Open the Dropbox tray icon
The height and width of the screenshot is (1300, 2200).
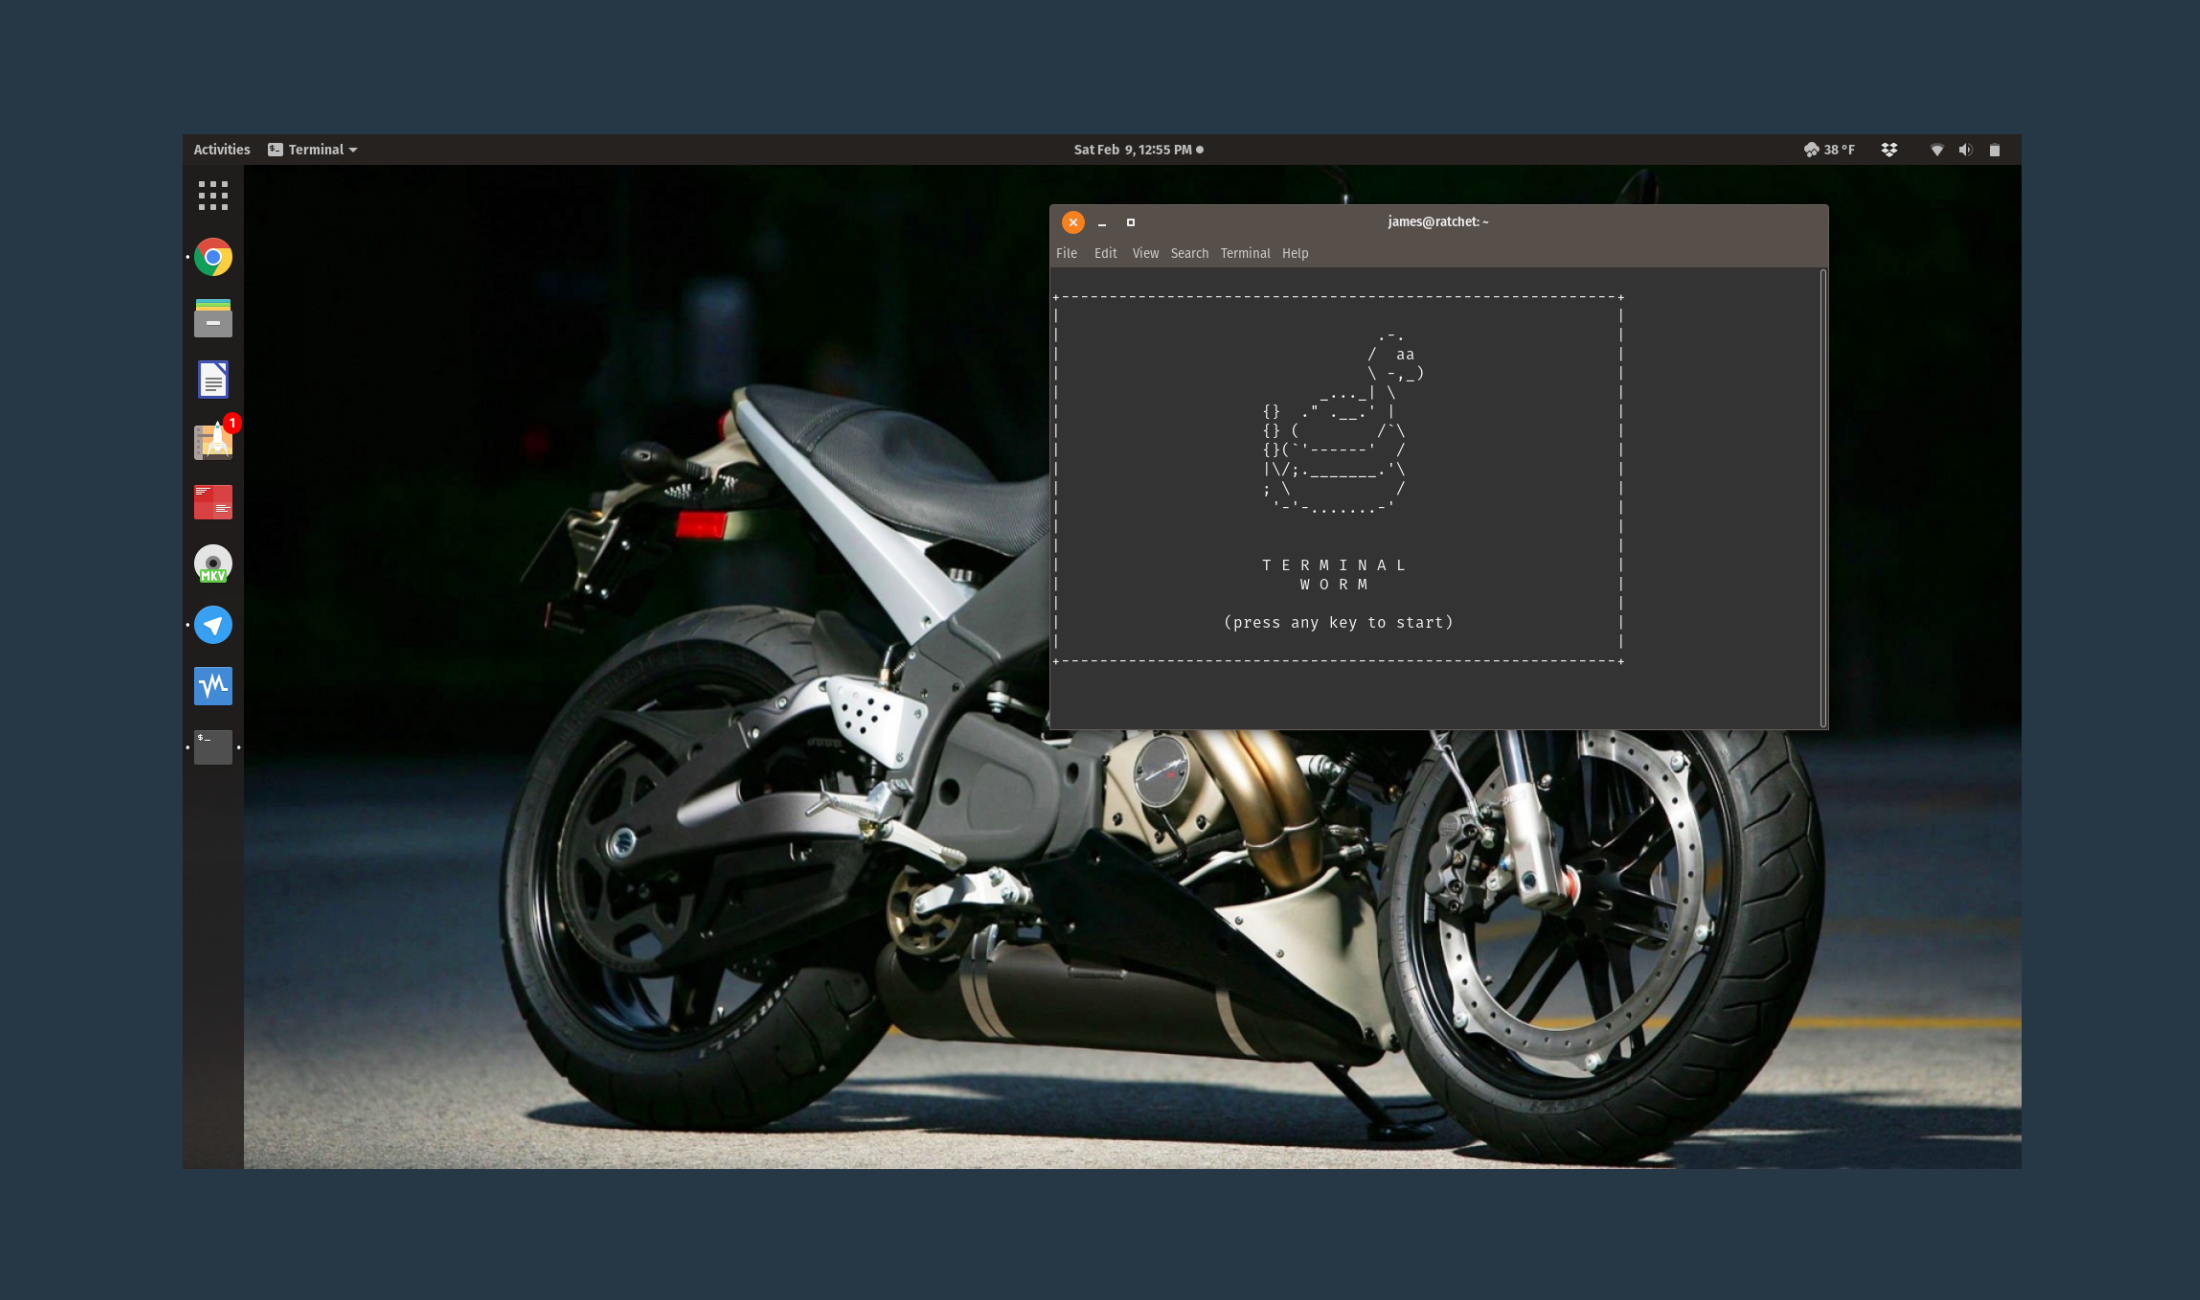(1889, 150)
